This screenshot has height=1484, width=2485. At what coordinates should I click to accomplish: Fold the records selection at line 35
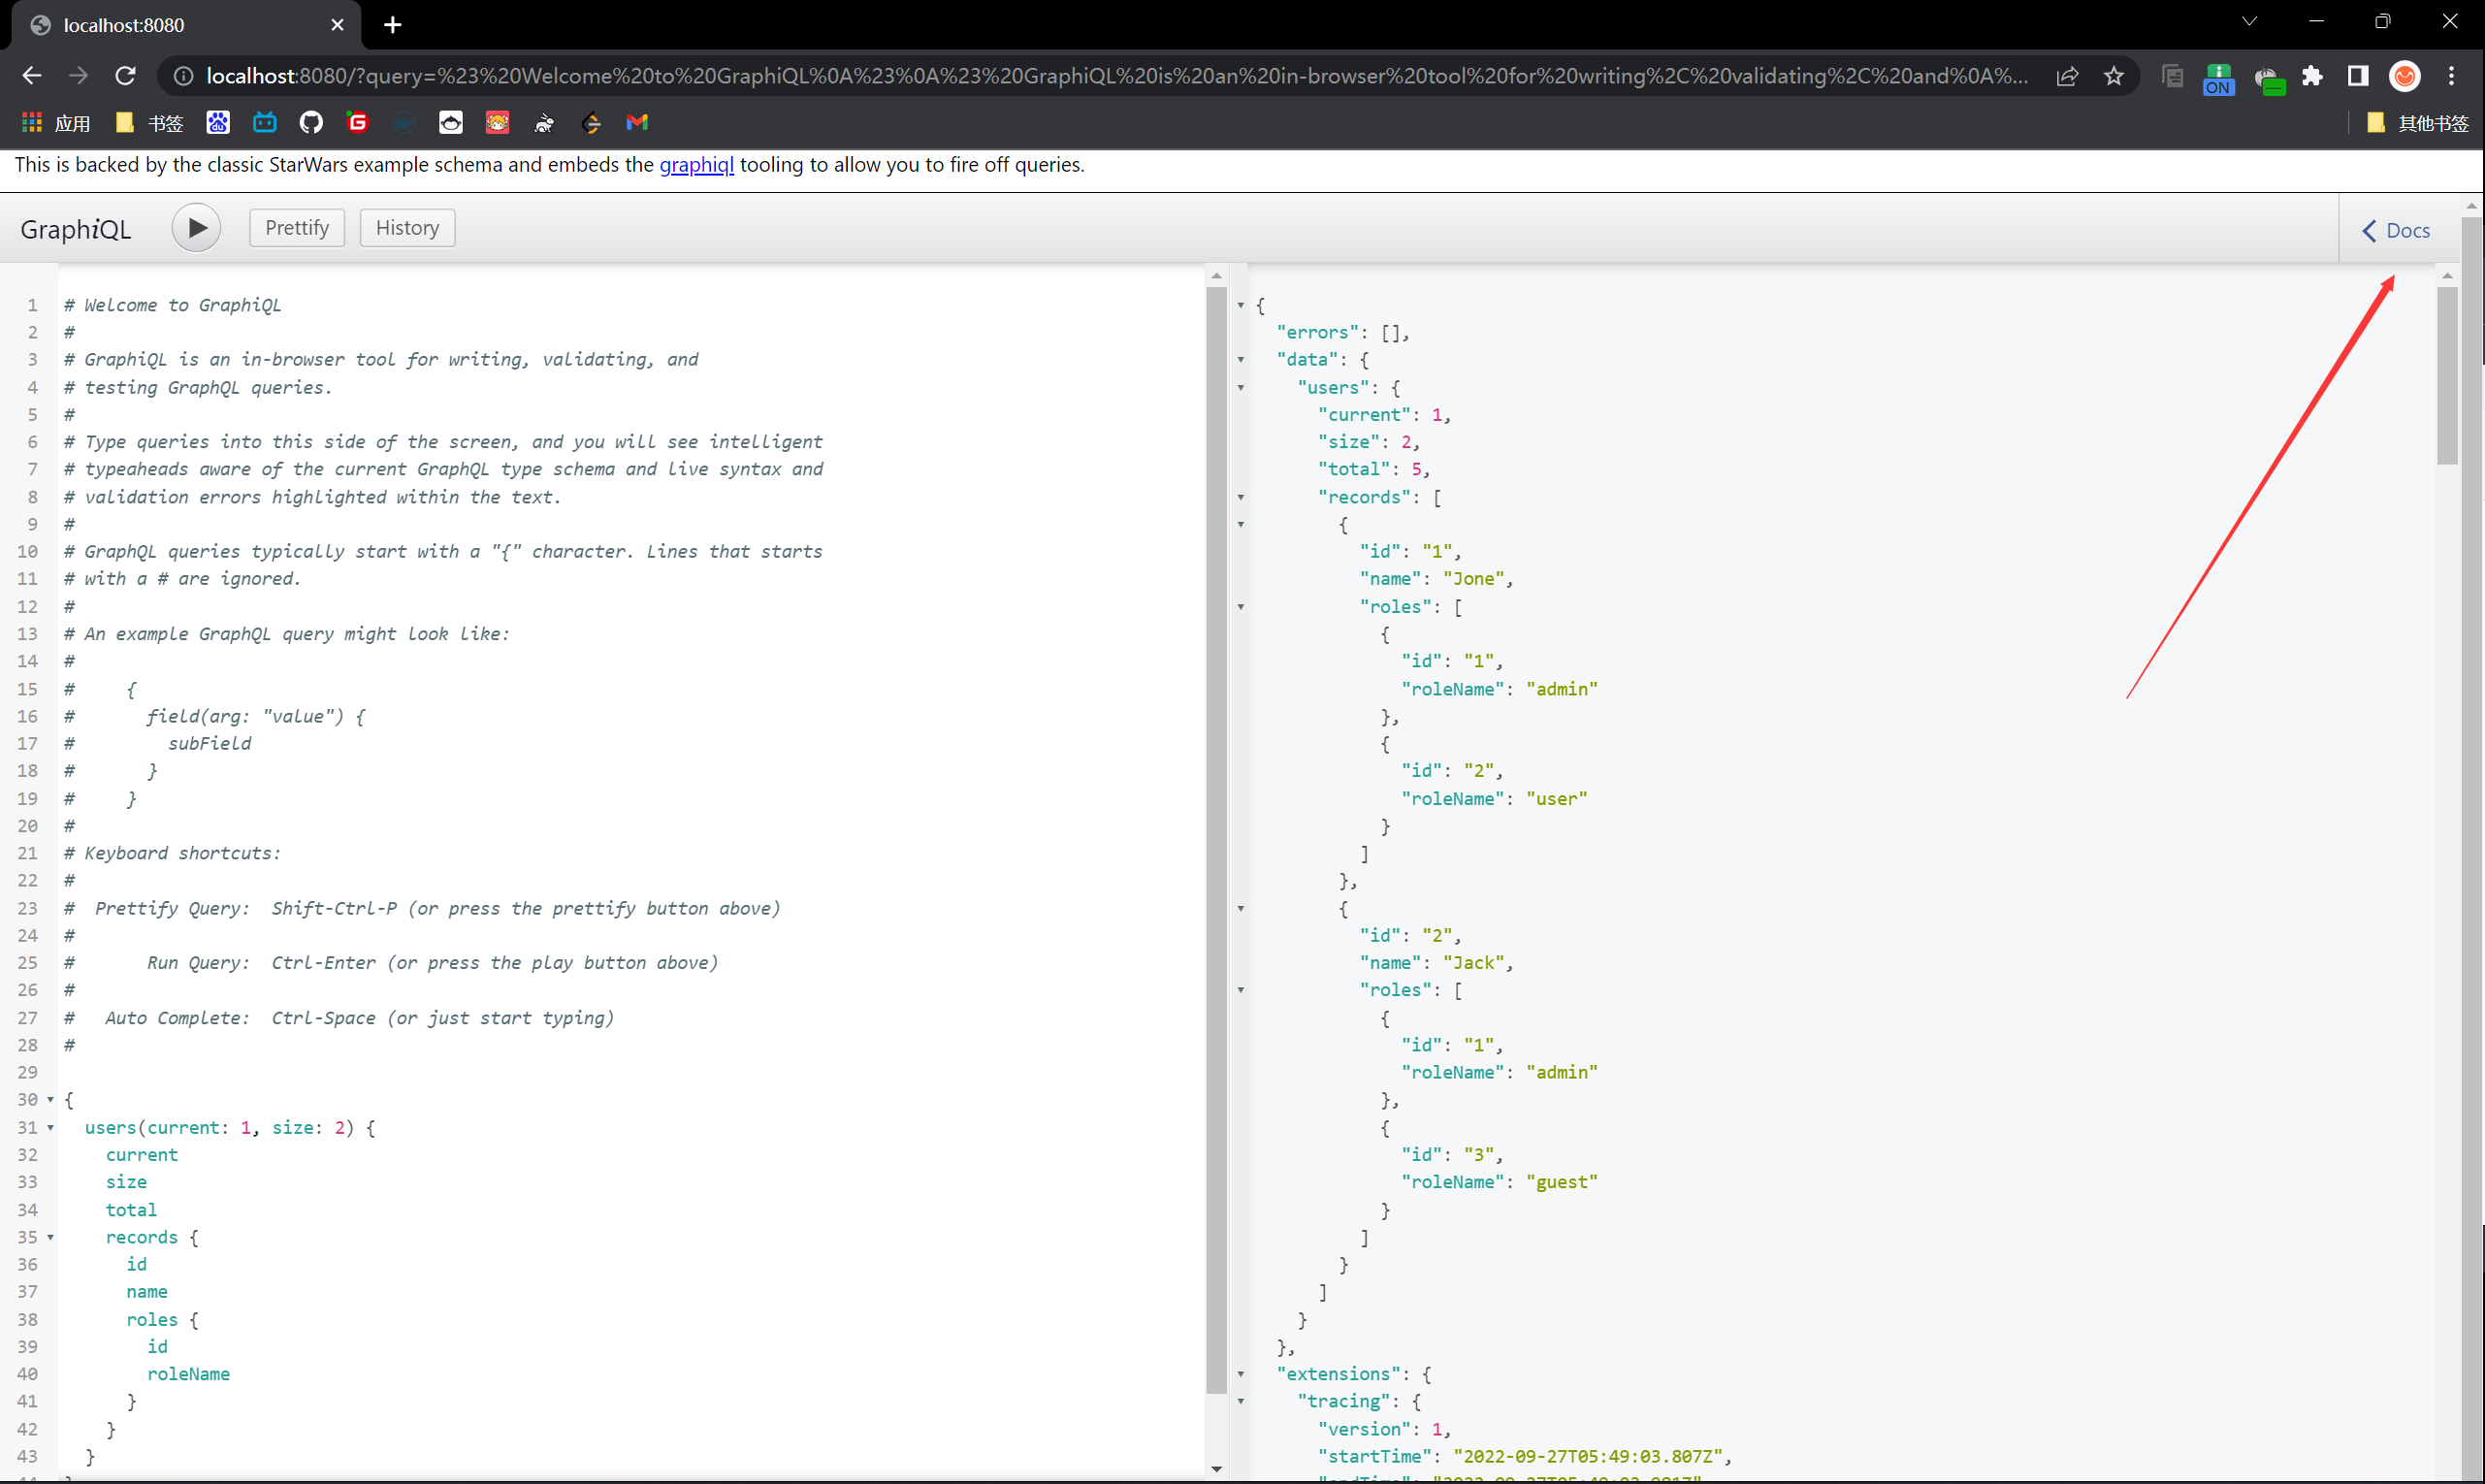[51, 1237]
